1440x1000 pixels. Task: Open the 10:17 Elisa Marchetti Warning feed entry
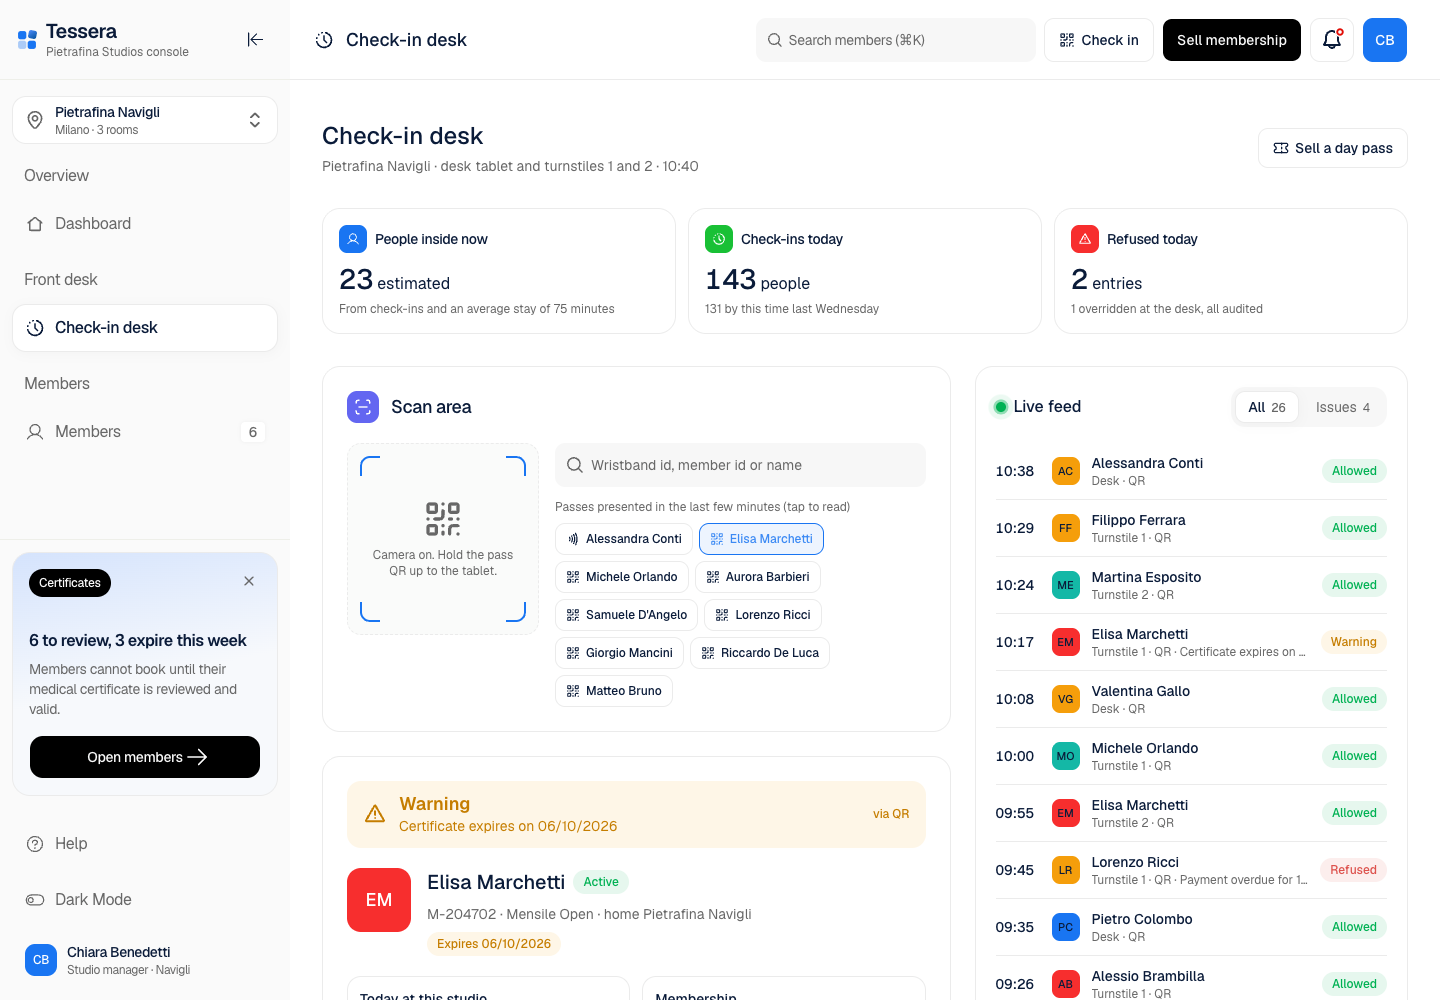pyautogui.click(x=1190, y=642)
